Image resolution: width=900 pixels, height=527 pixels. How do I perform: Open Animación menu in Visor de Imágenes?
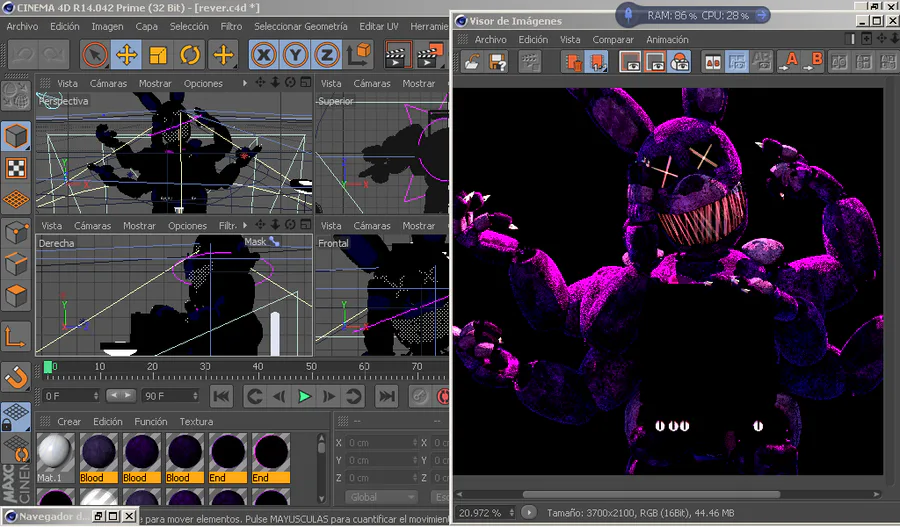(667, 40)
